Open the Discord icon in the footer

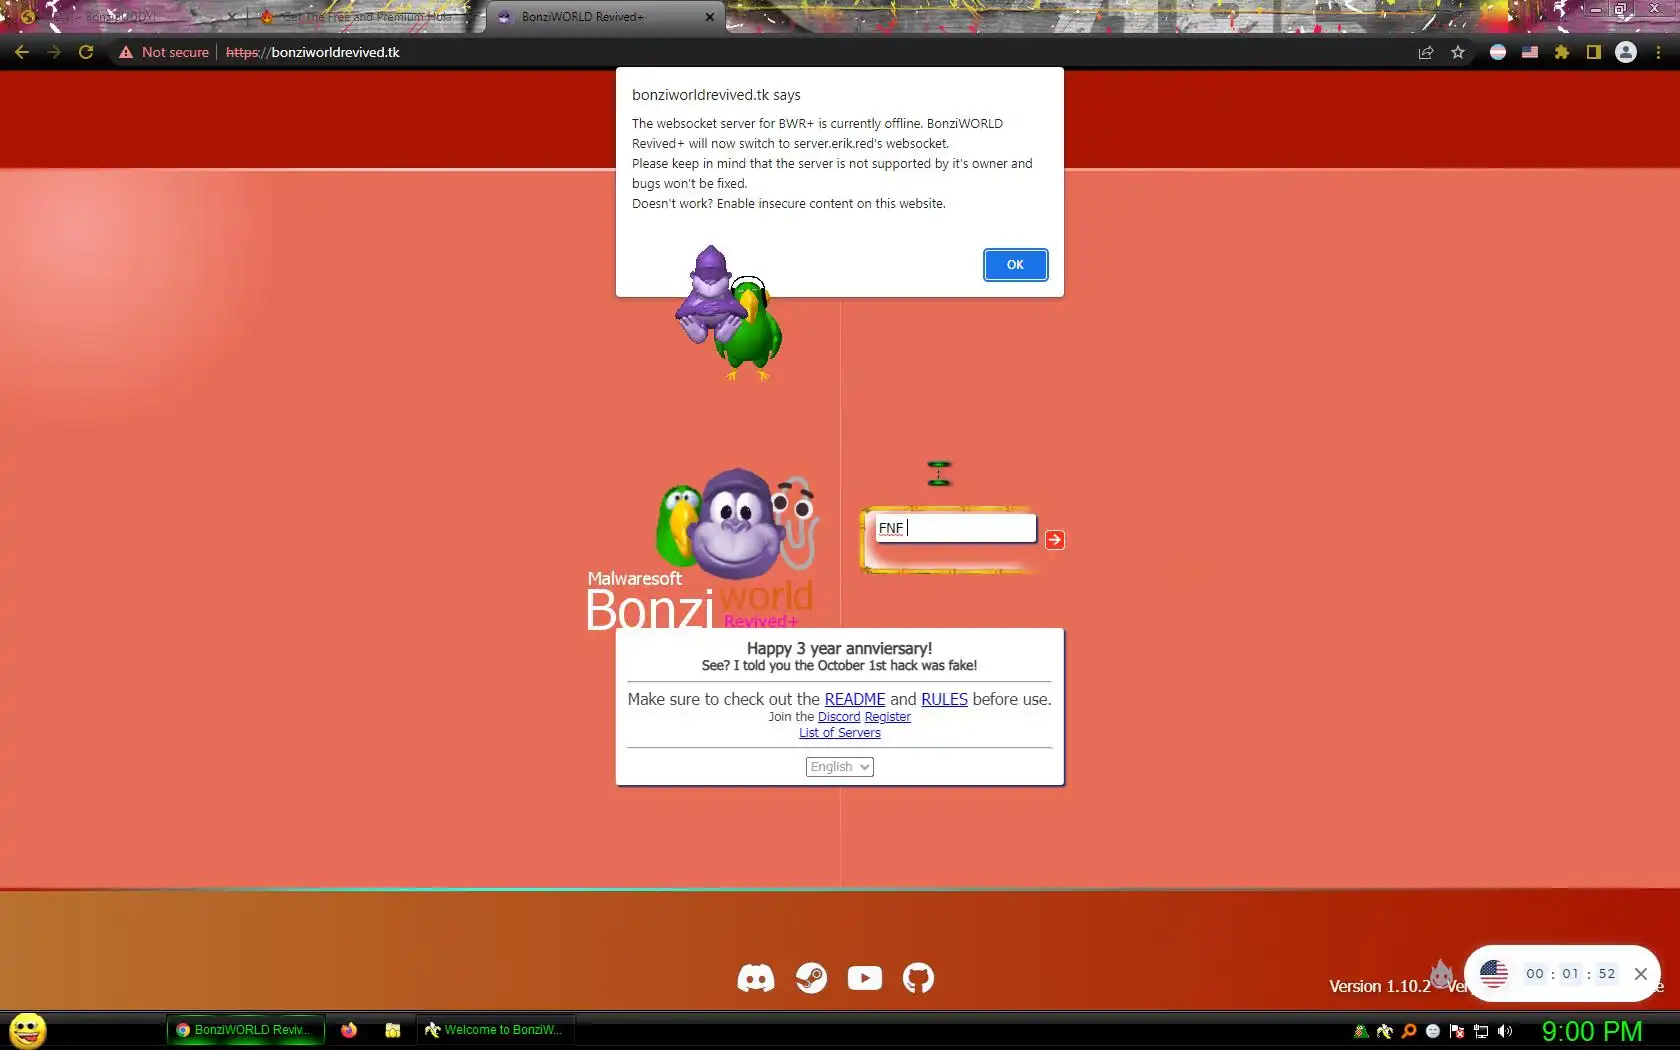(x=756, y=978)
